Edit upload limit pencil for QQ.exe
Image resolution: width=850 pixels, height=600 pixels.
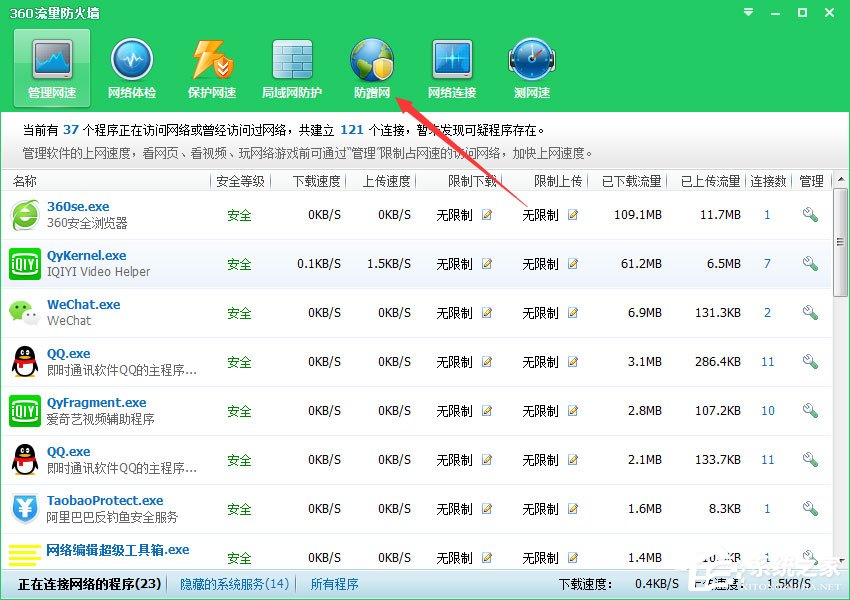tap(572, 361)
